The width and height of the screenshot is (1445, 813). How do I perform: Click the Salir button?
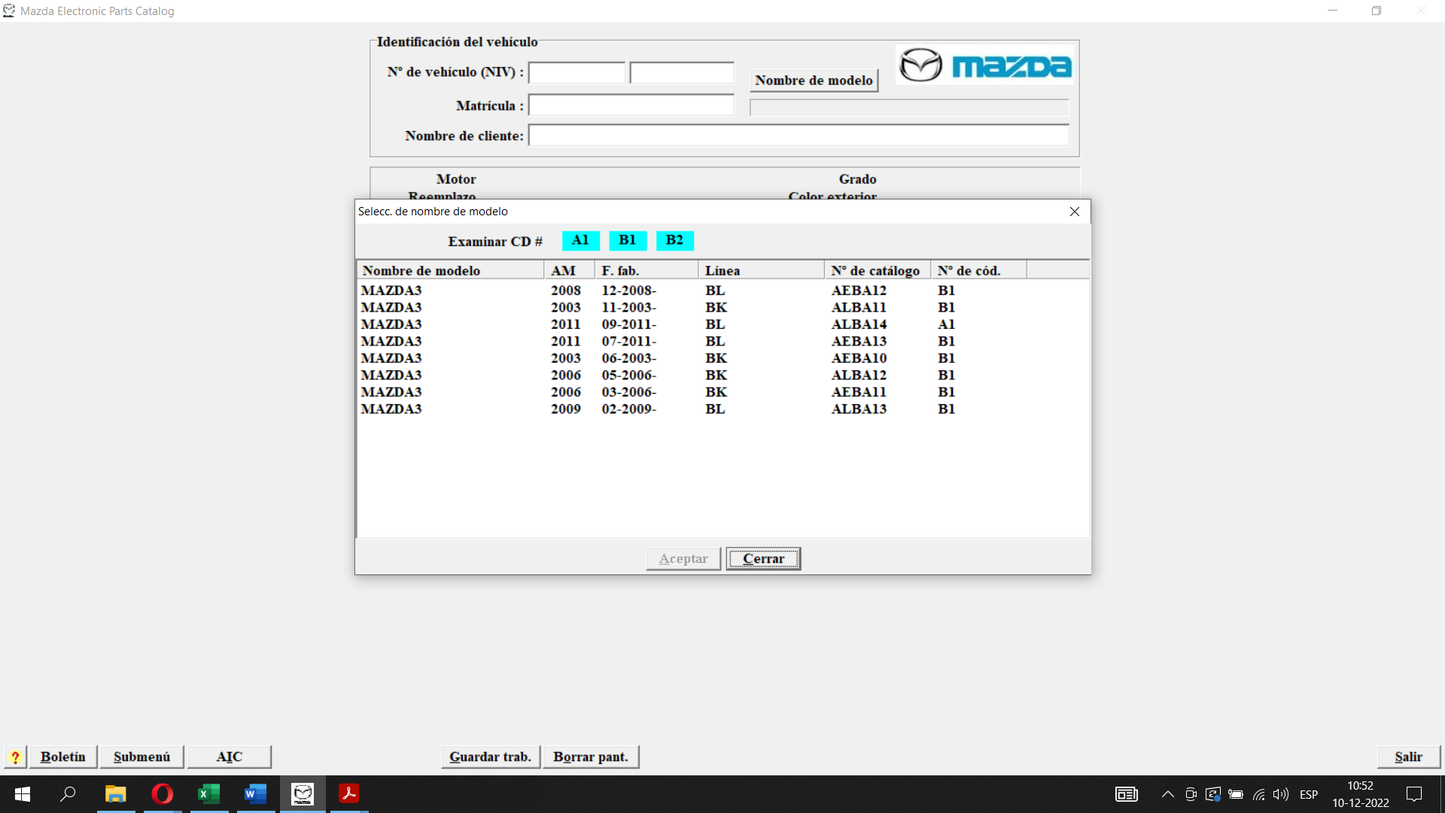click(x=1408, y=757)
